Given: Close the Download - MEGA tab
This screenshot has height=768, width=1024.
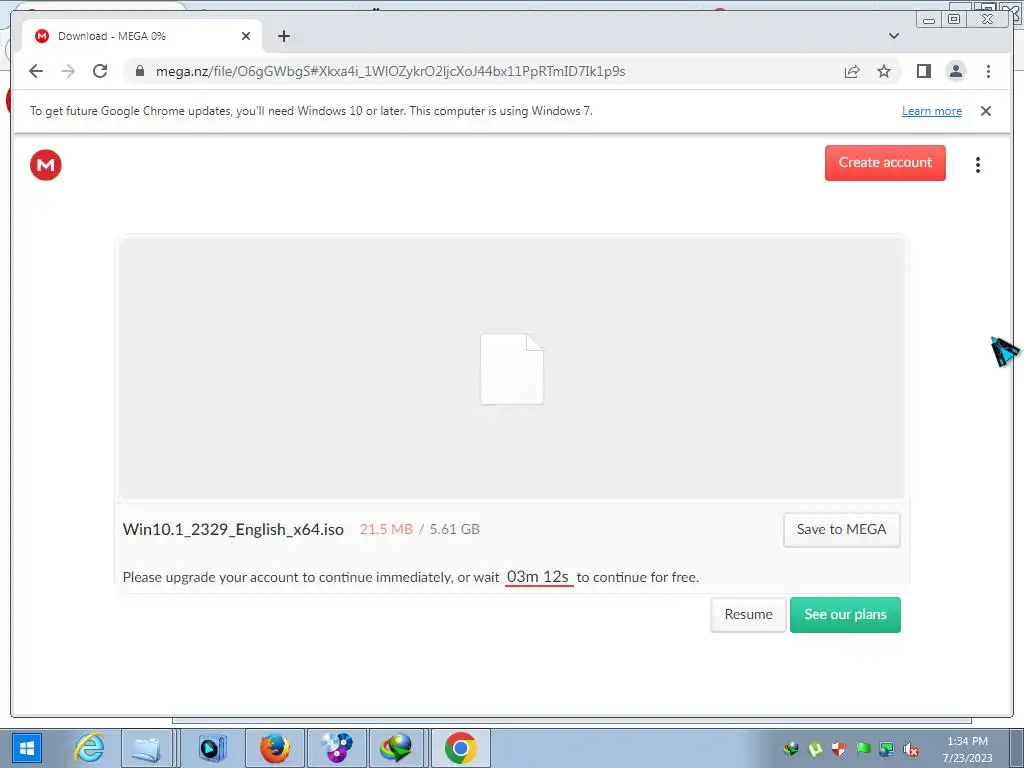Looking at the screenshot, I should (x=246, y=36).
